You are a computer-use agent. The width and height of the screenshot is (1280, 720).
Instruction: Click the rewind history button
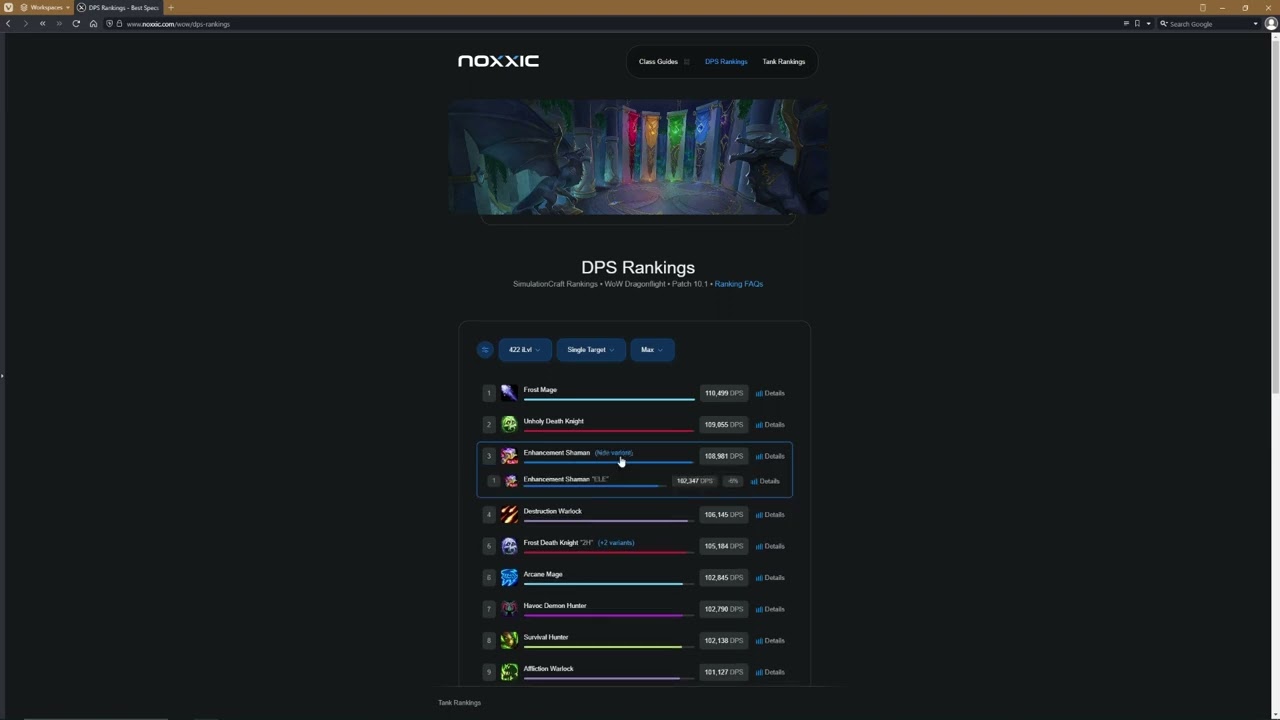tap(42, 23)
